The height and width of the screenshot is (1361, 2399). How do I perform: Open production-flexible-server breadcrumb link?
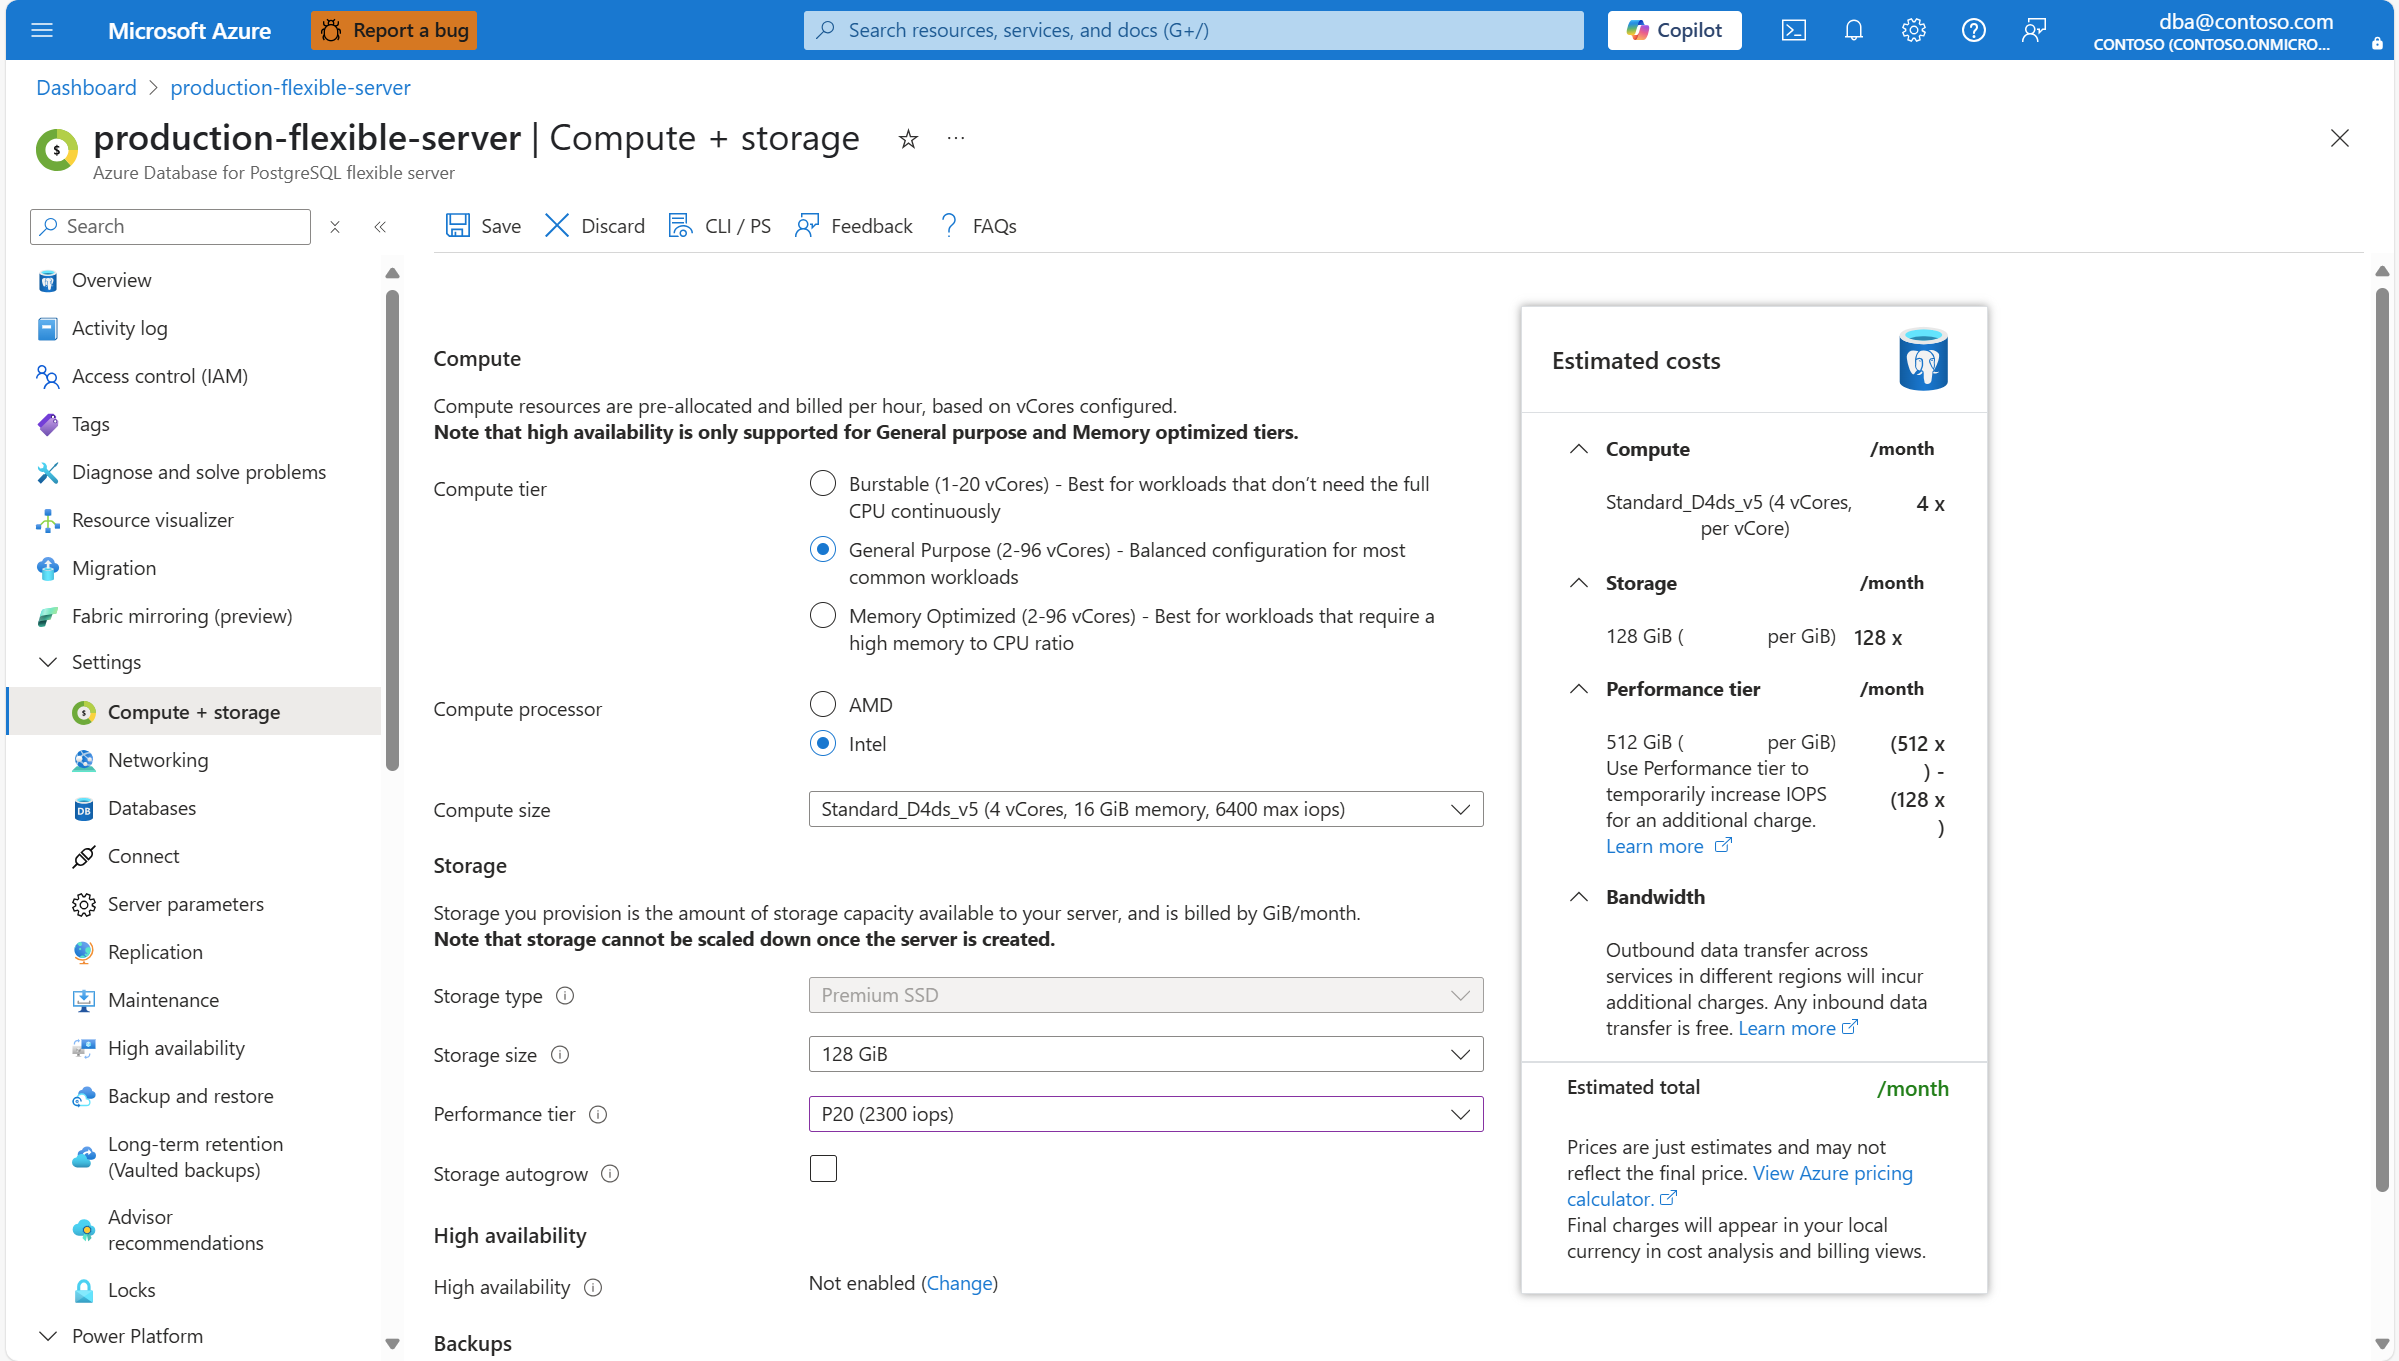[290, 87]
